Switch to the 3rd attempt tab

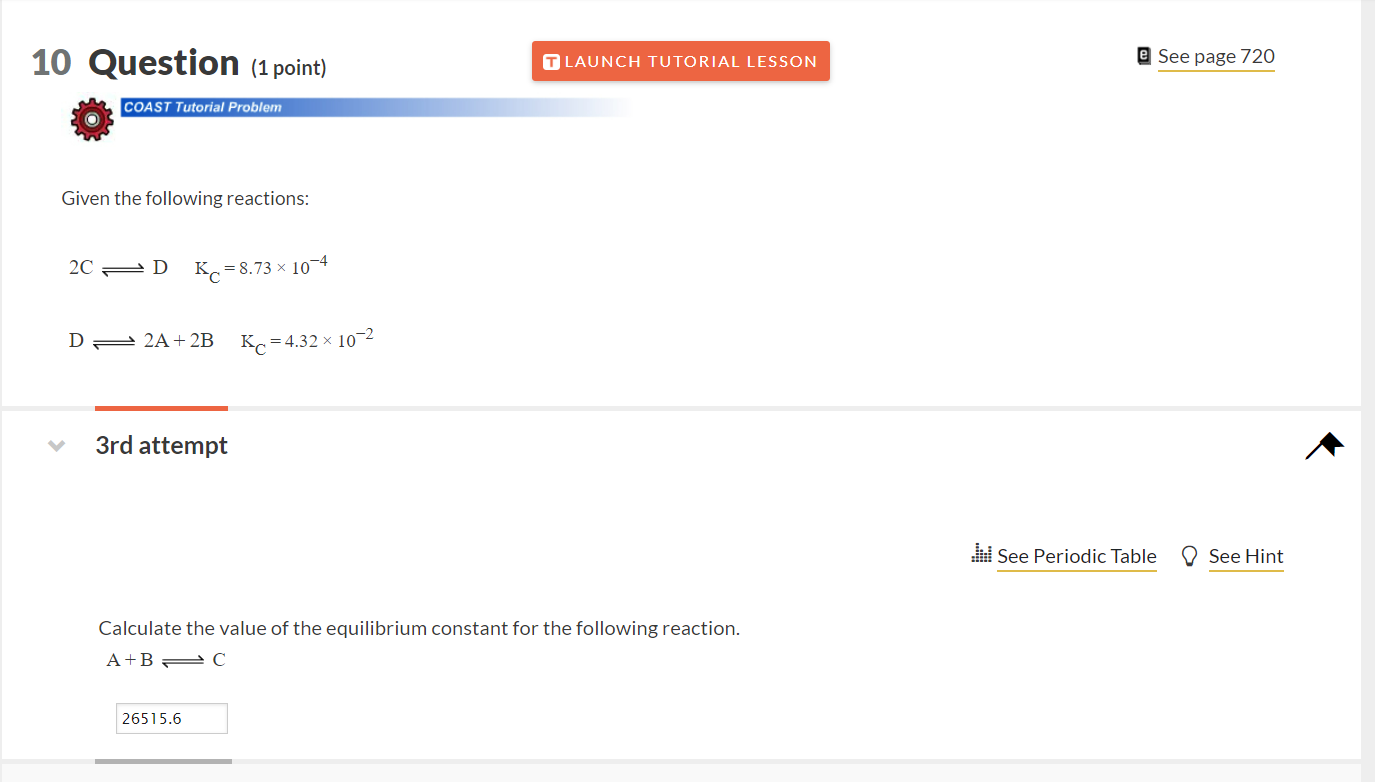coord(161,444)
